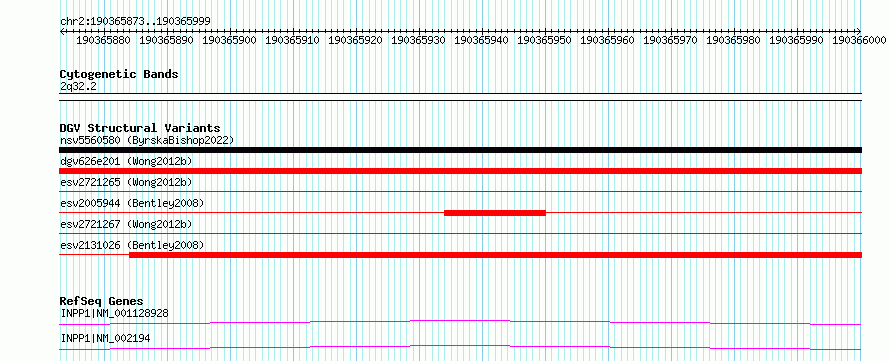This screenshot has width=890, height=361.
Task: Click ruler position 190365970
Action: pyautogui.click(x=670, y=40)
